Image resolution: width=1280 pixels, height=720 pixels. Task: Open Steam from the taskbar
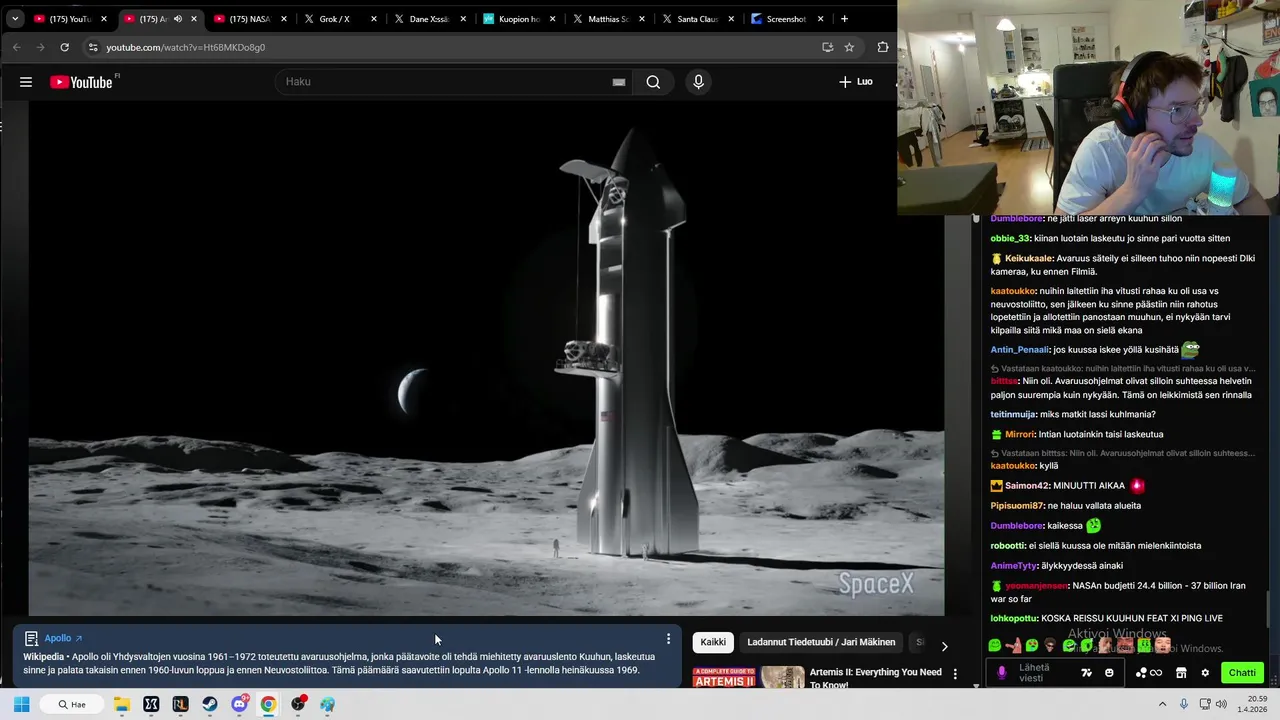pyautogui.click(x=210, y=704)
